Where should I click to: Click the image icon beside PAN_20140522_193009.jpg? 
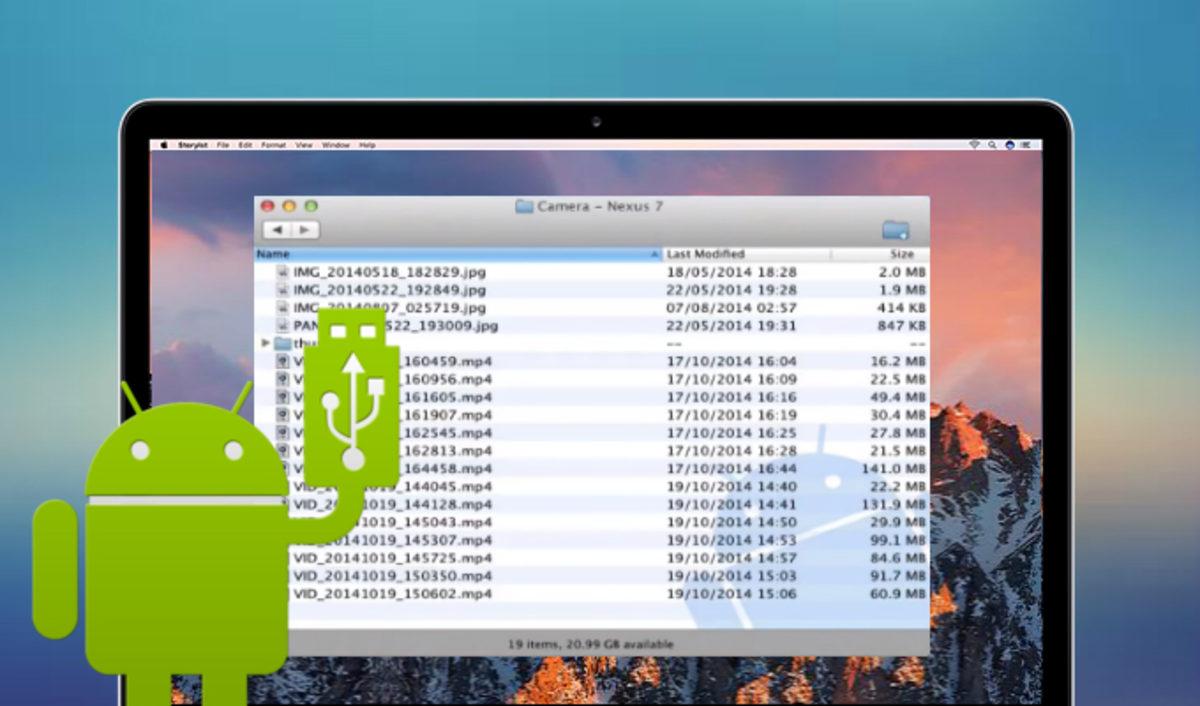coord(281,325)
